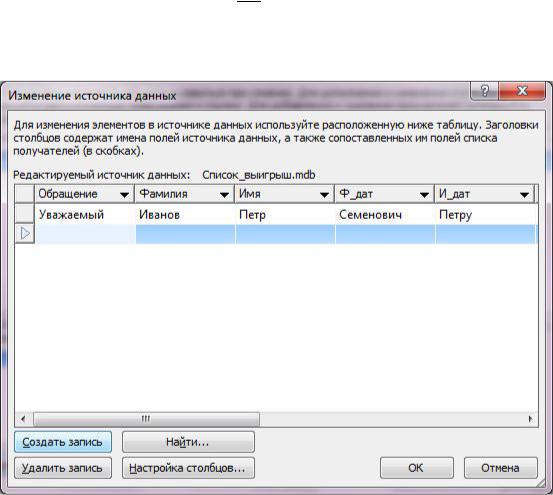Click the Найти... button
The height and width of the screenshot is (495, 553).
pyautogui.click(x=188, y=442)
